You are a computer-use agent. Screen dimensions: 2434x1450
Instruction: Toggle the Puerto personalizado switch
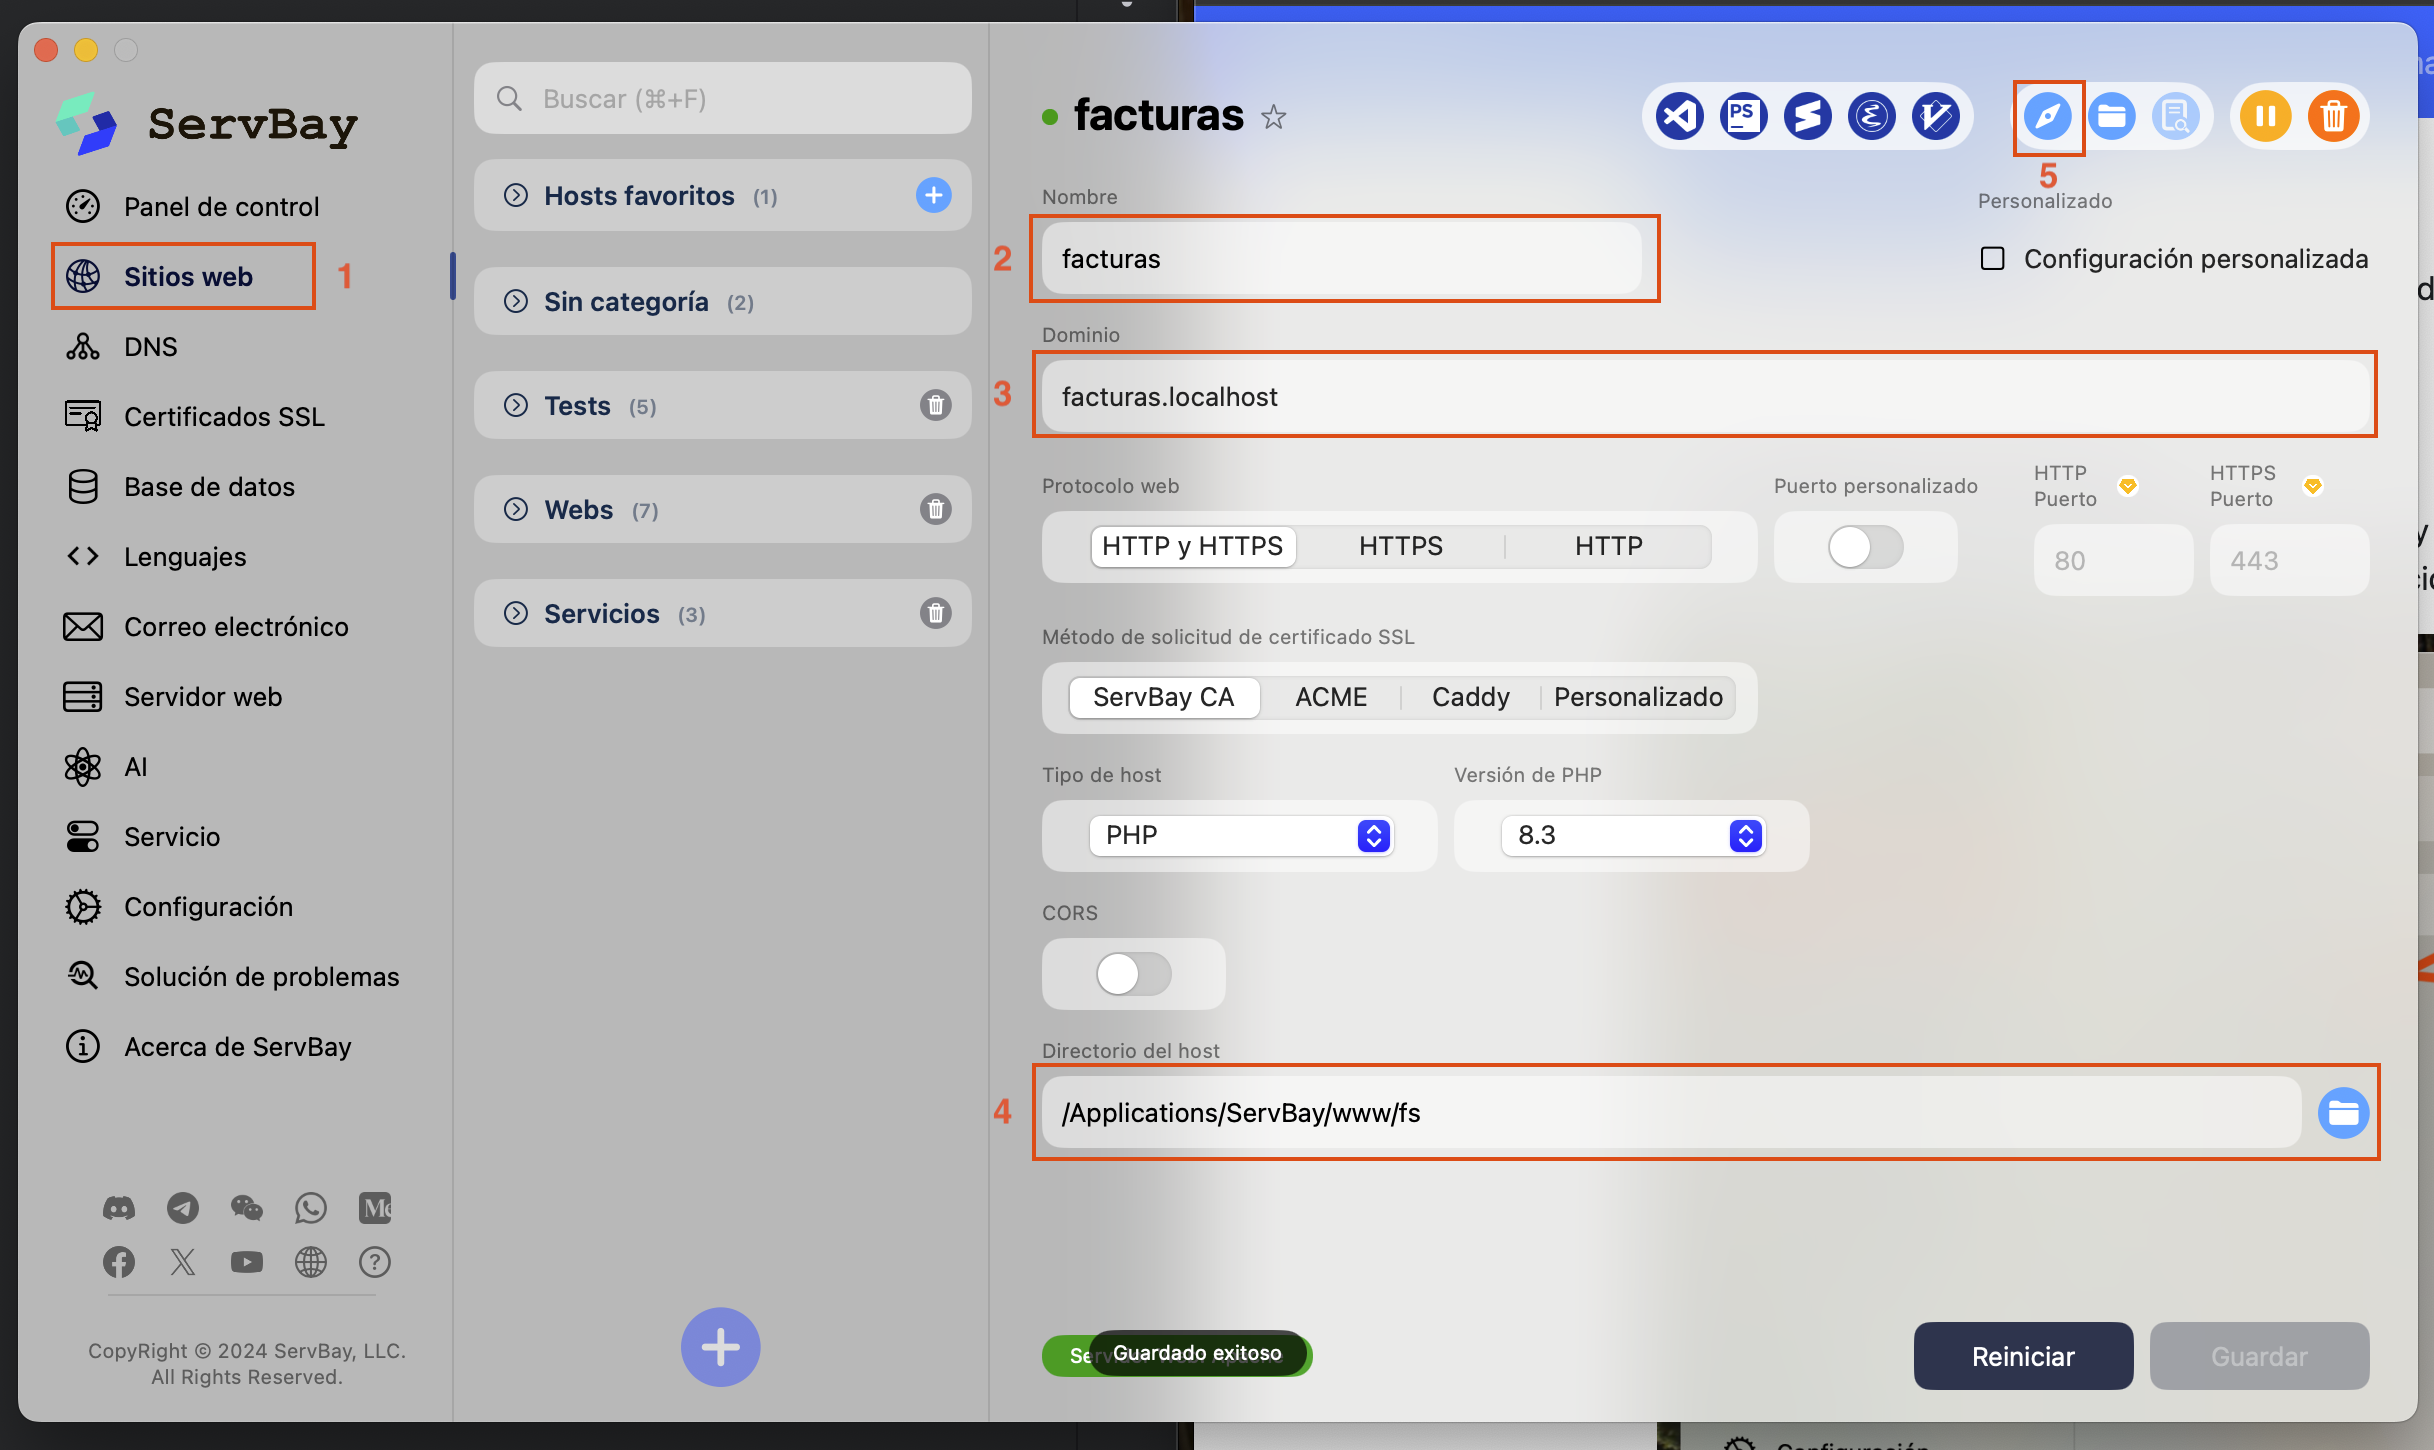coord(1864,547)
